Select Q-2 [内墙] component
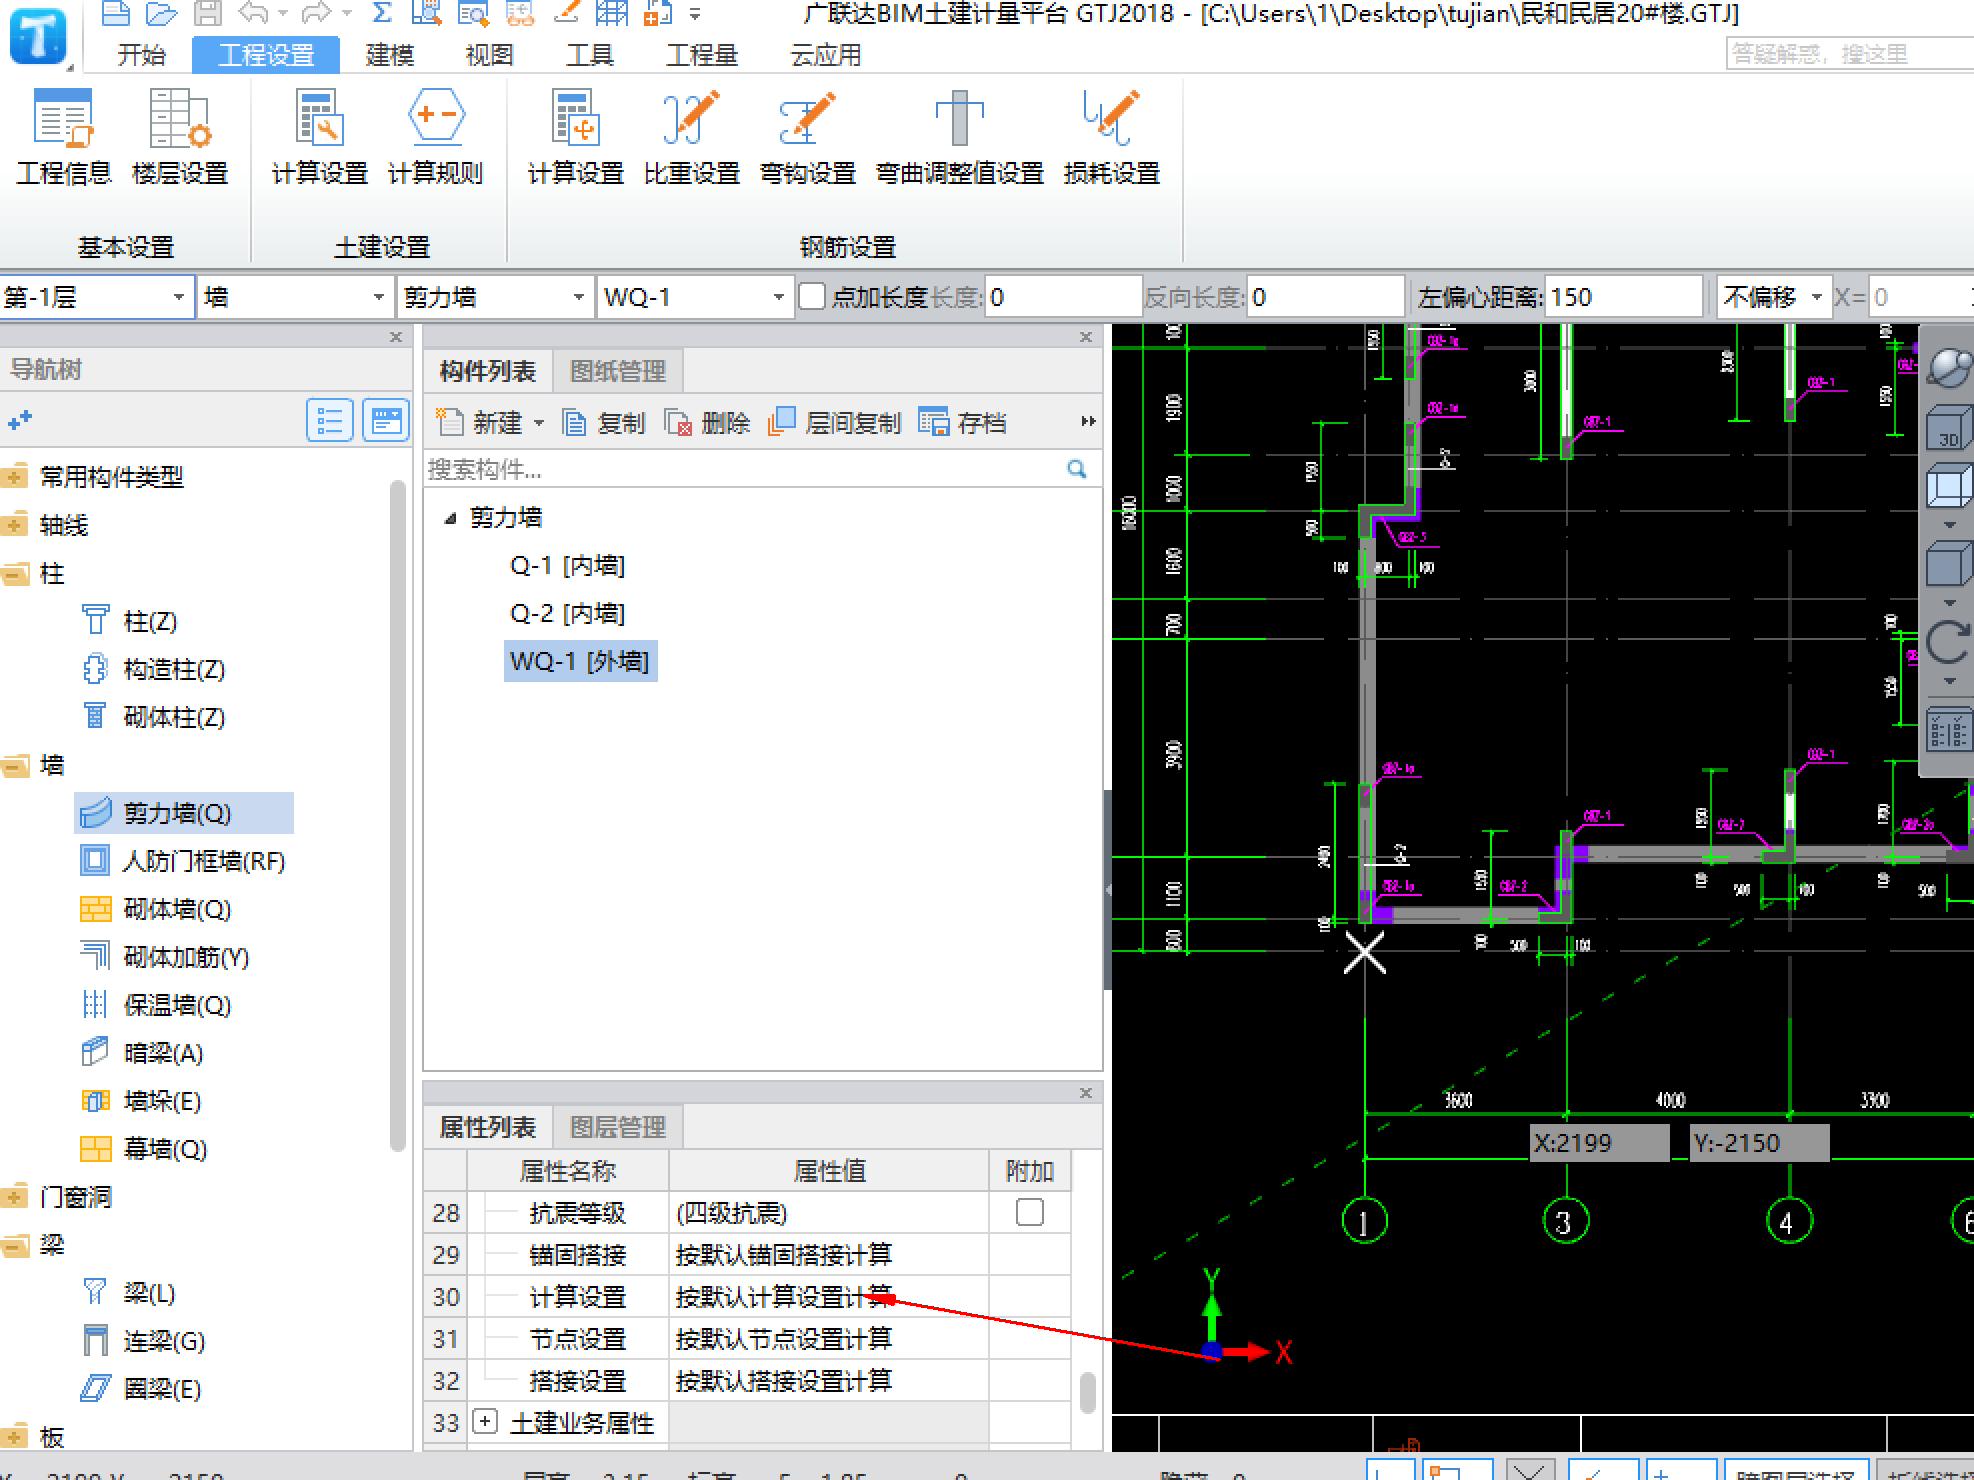Image resolution: width=1974 pixels, height=1480 pixels. click(567, 614)
